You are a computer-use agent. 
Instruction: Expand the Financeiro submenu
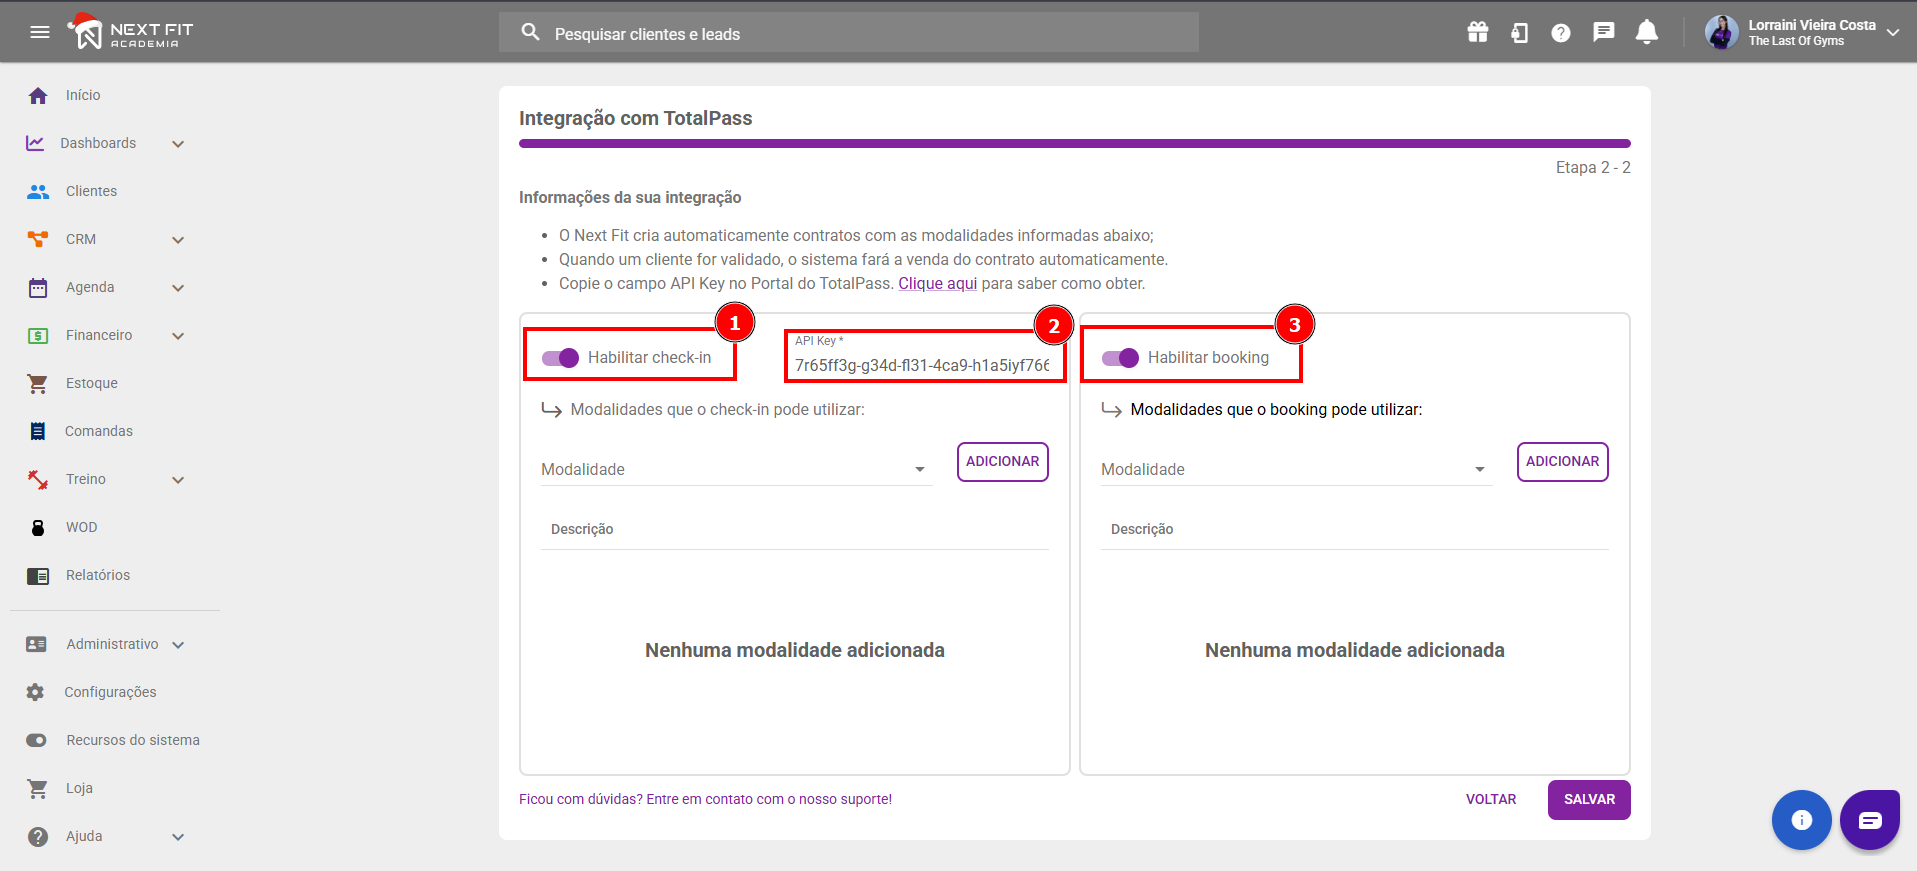(178, 336)
